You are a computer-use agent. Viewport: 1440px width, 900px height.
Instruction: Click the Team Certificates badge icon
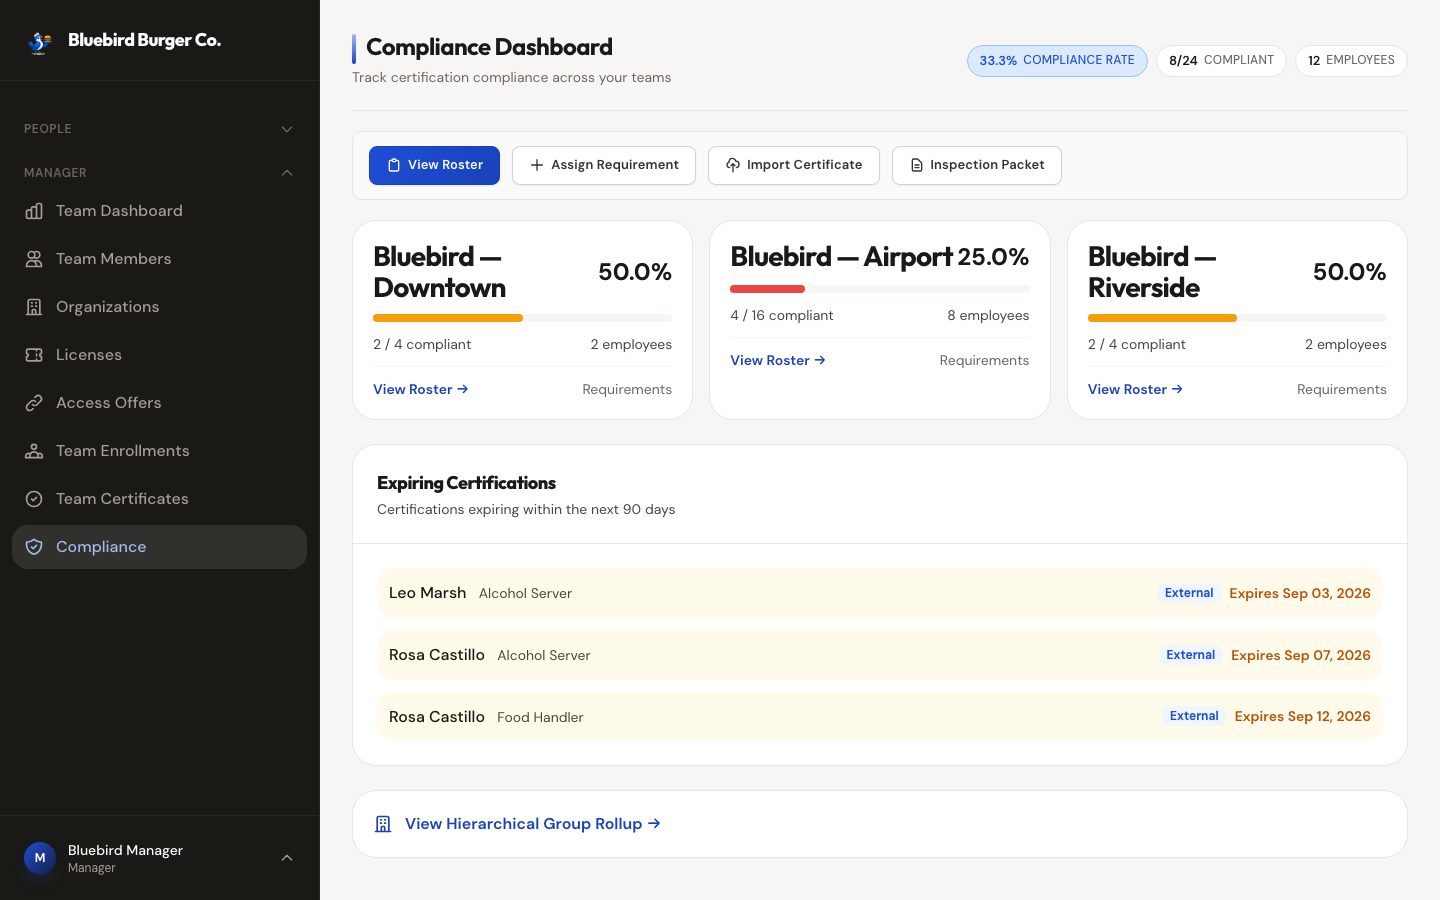pyautogui.click(x=34, y=499)
